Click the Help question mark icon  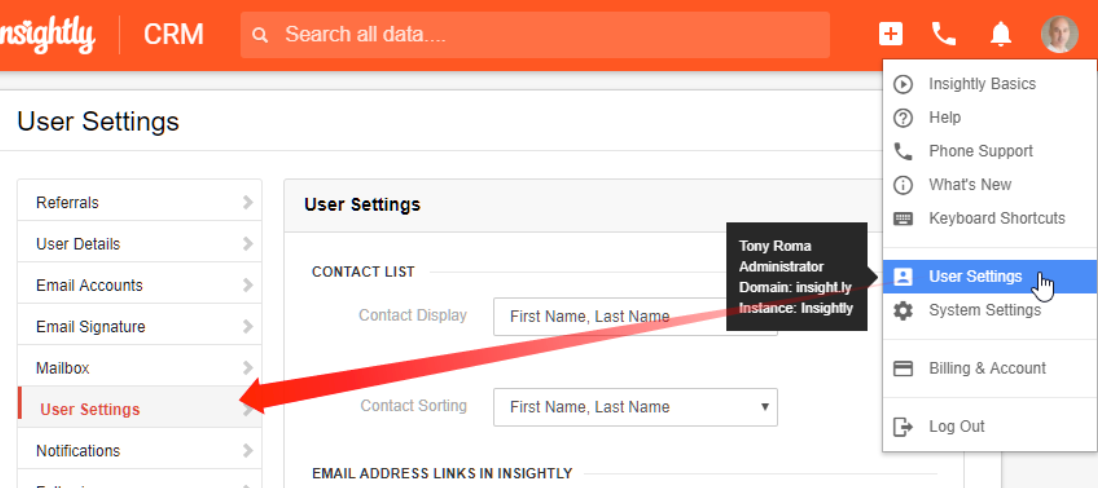[903, 118]
